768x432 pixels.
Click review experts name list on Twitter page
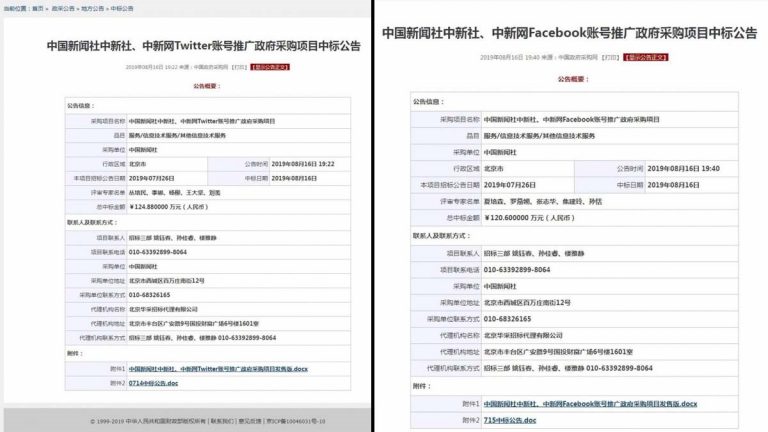(x=174, y=193)
